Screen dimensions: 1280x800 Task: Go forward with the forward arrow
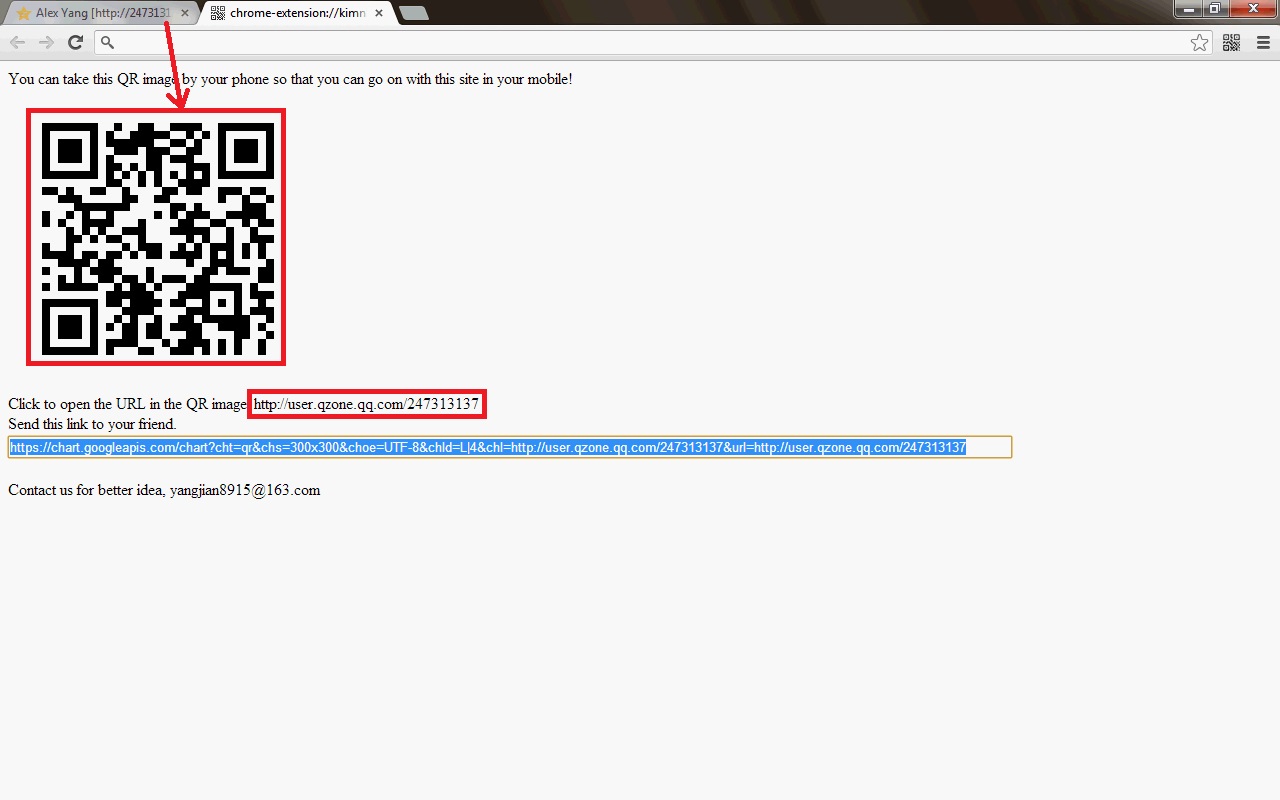click(46, 42)
